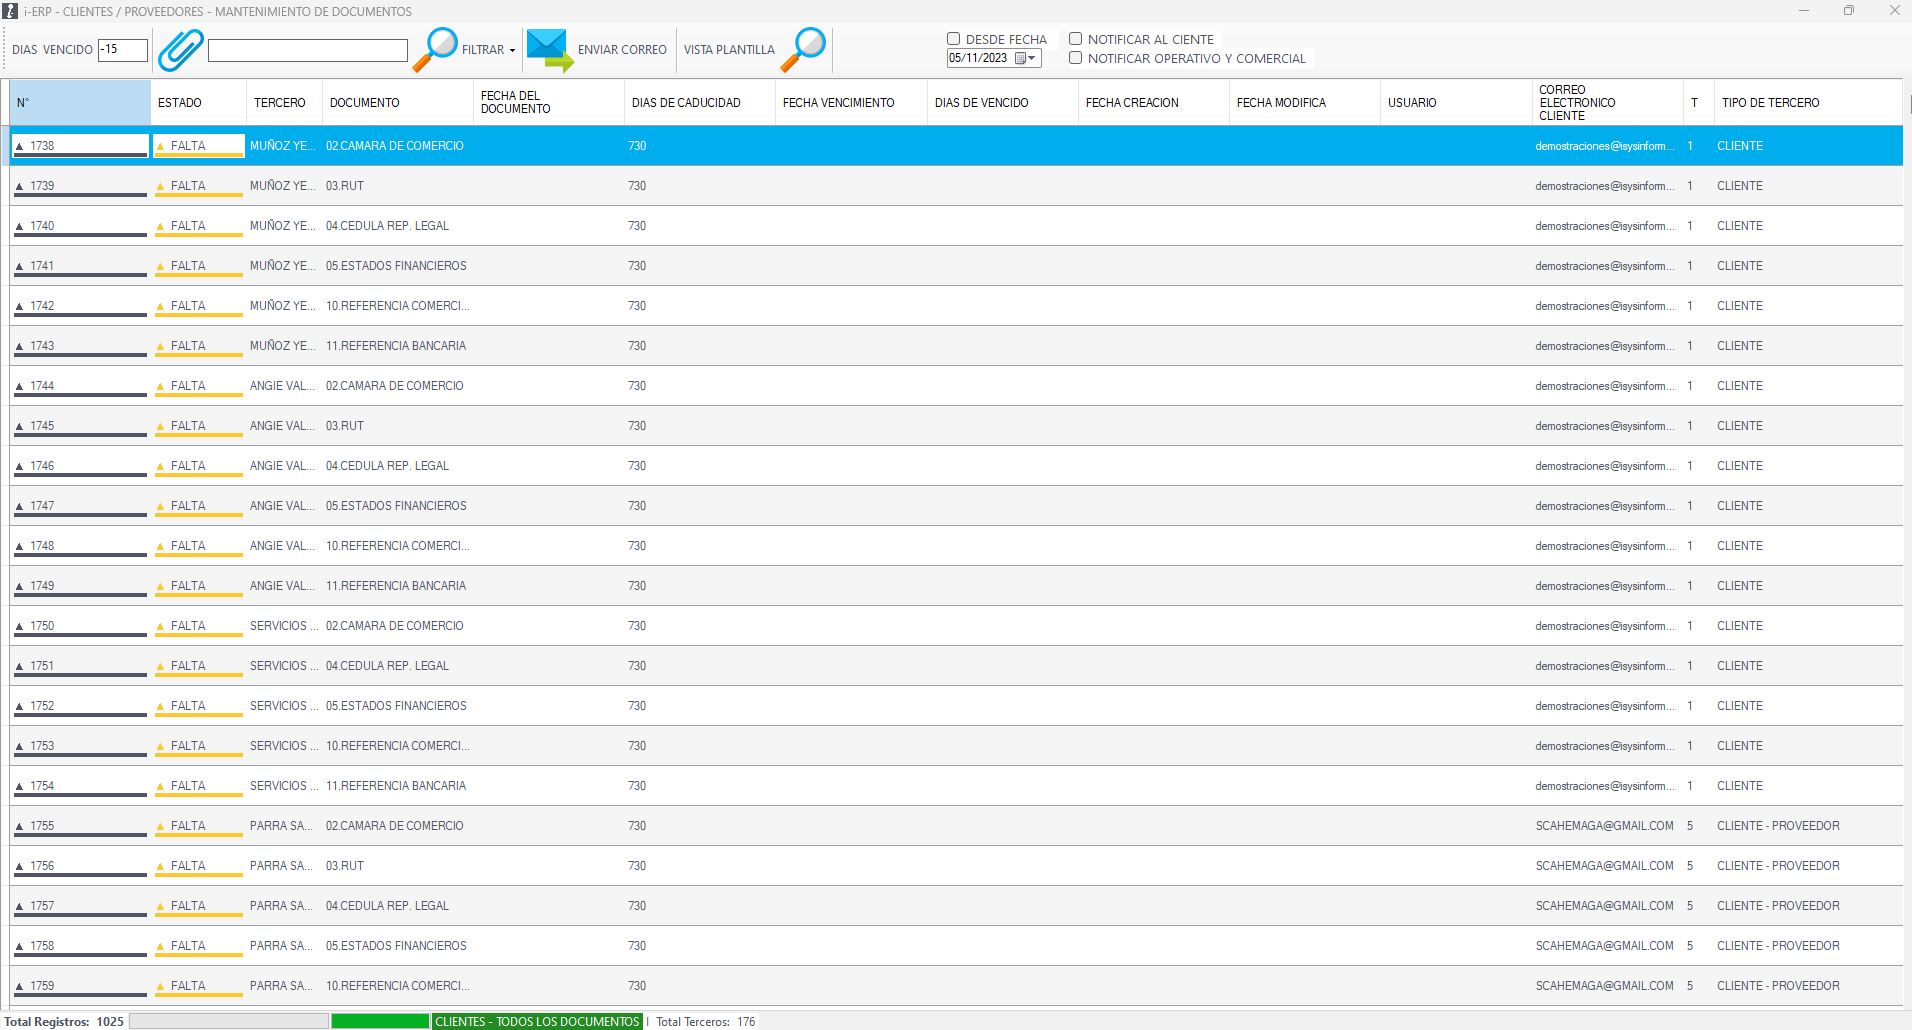The height and width of the screenshot is (1030, 1912).
Task: Open the FILTRAR dropdown arrow
Action: [x=512, y=50]
